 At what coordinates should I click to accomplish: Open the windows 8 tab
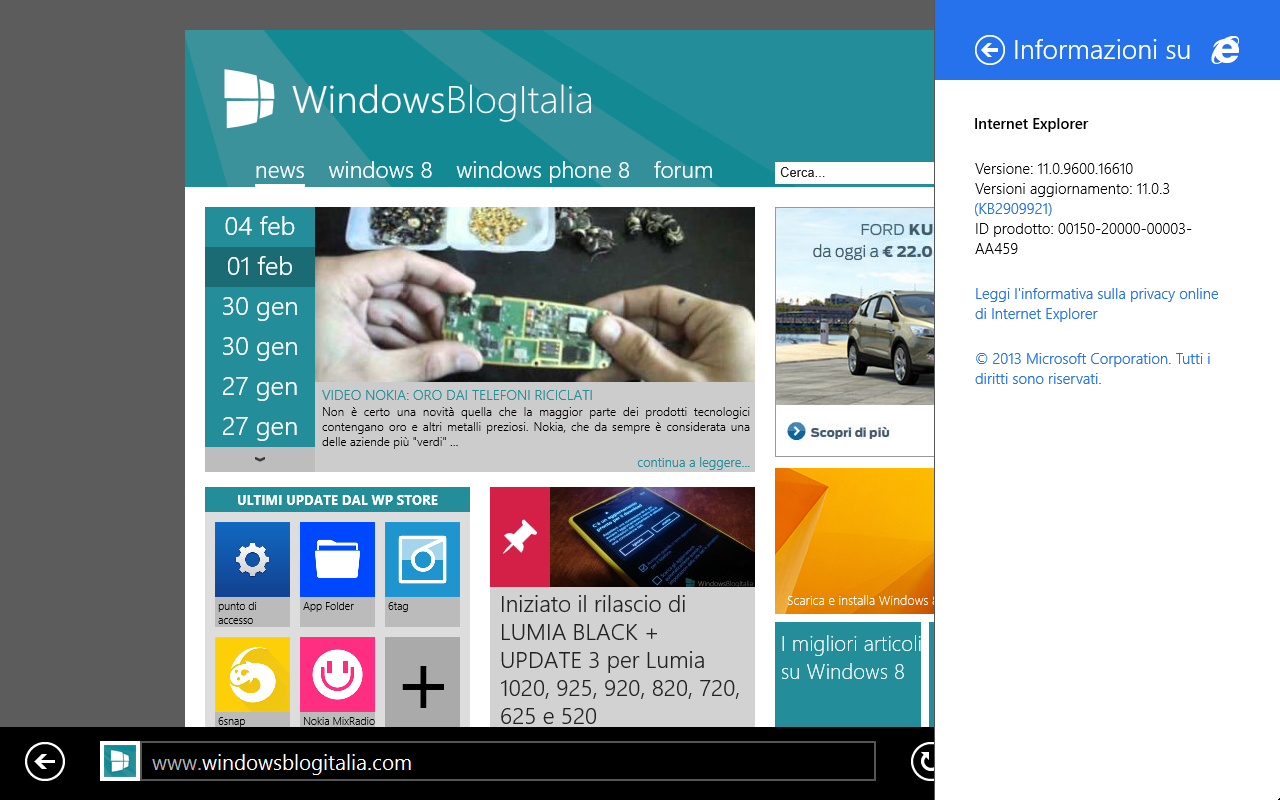[x=380, y=170]
